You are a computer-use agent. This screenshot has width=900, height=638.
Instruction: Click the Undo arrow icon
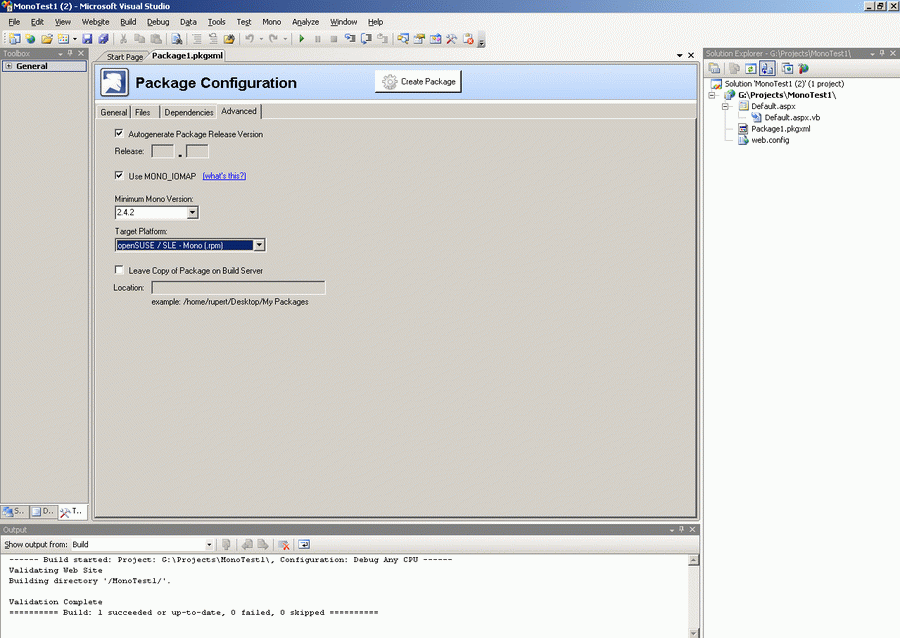(x=250, y=38)
